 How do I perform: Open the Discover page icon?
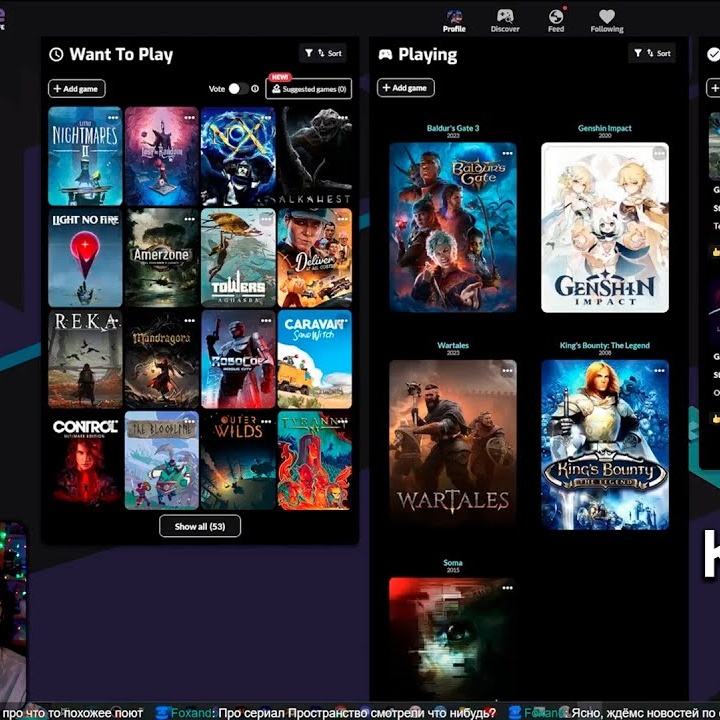[505, 17]
